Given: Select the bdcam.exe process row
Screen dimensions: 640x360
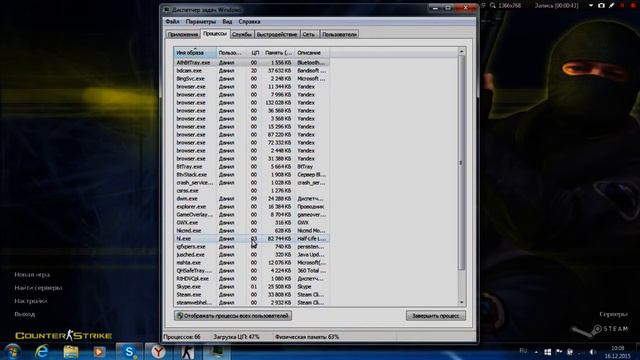Looking at the screenshot, I should [x=251, y=71].
